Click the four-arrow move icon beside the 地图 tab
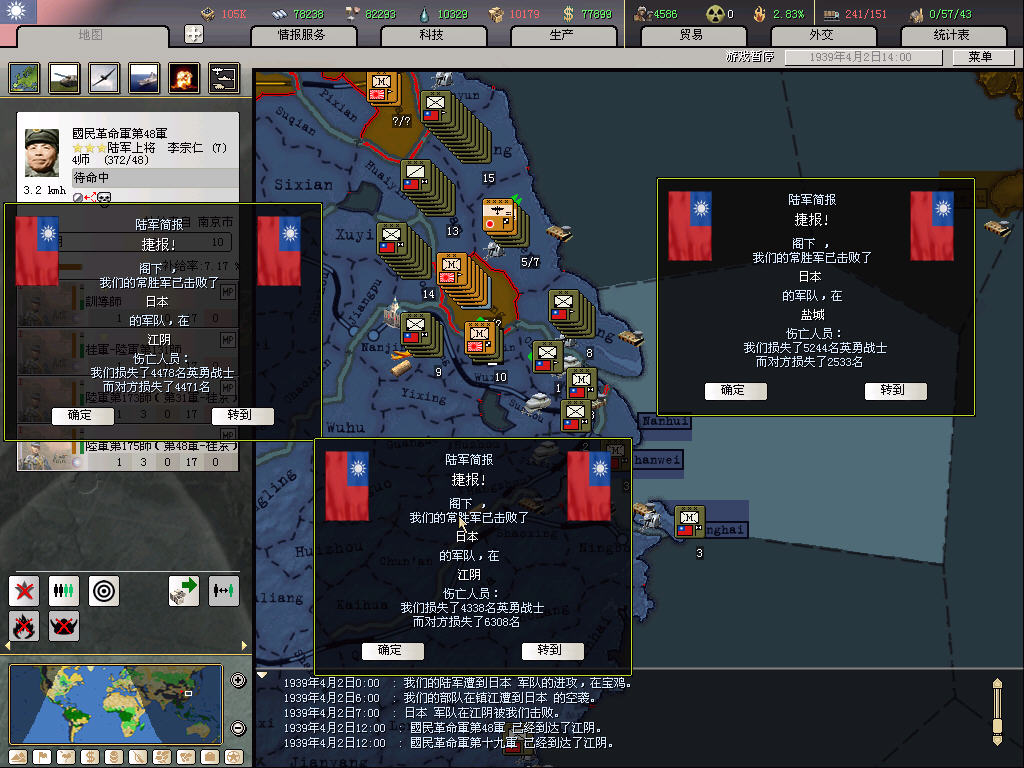The height and width of the screenshot is (768, 1024). [x=194, y=34]
